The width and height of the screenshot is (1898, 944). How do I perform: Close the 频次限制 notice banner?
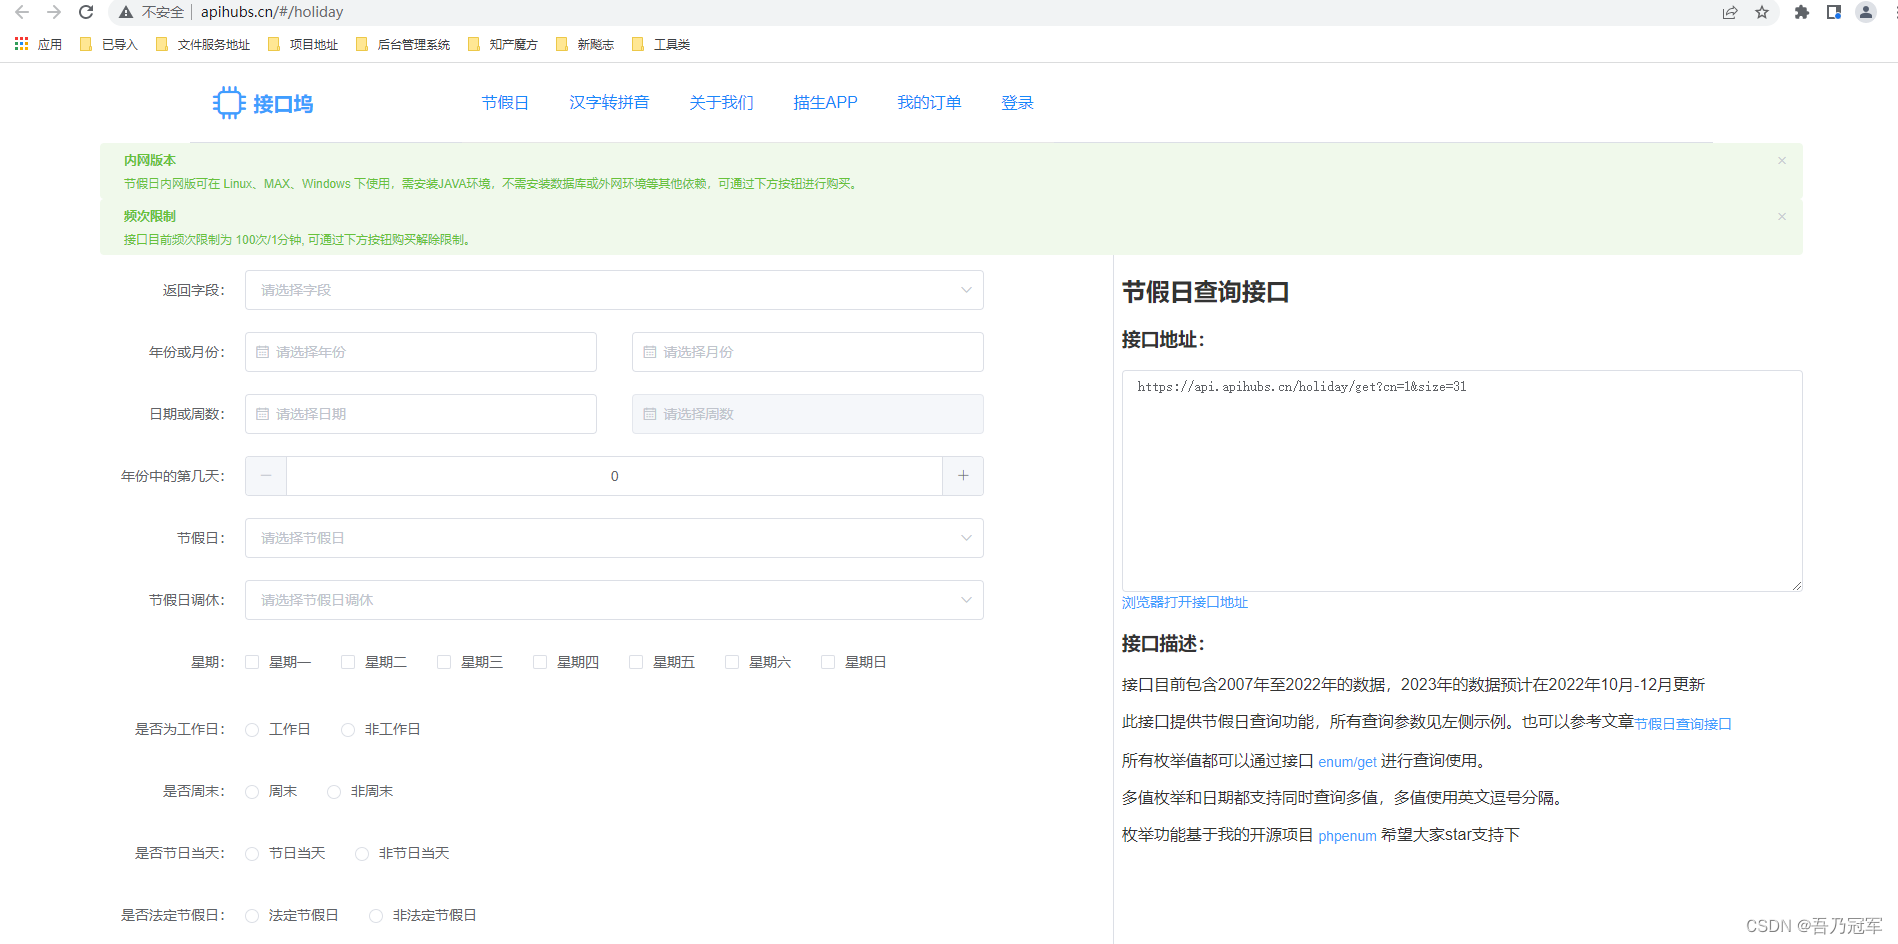point(1782,216)
